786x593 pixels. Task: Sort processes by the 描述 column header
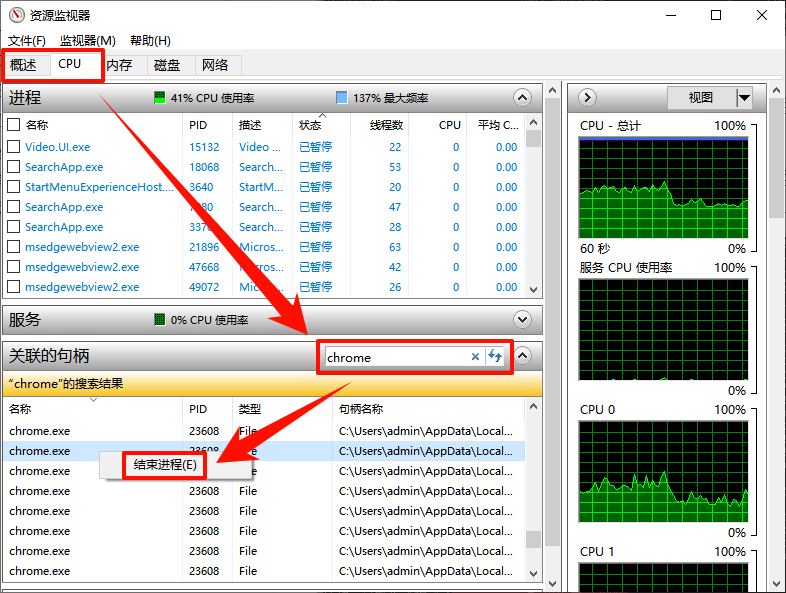(x=262, y=125)
